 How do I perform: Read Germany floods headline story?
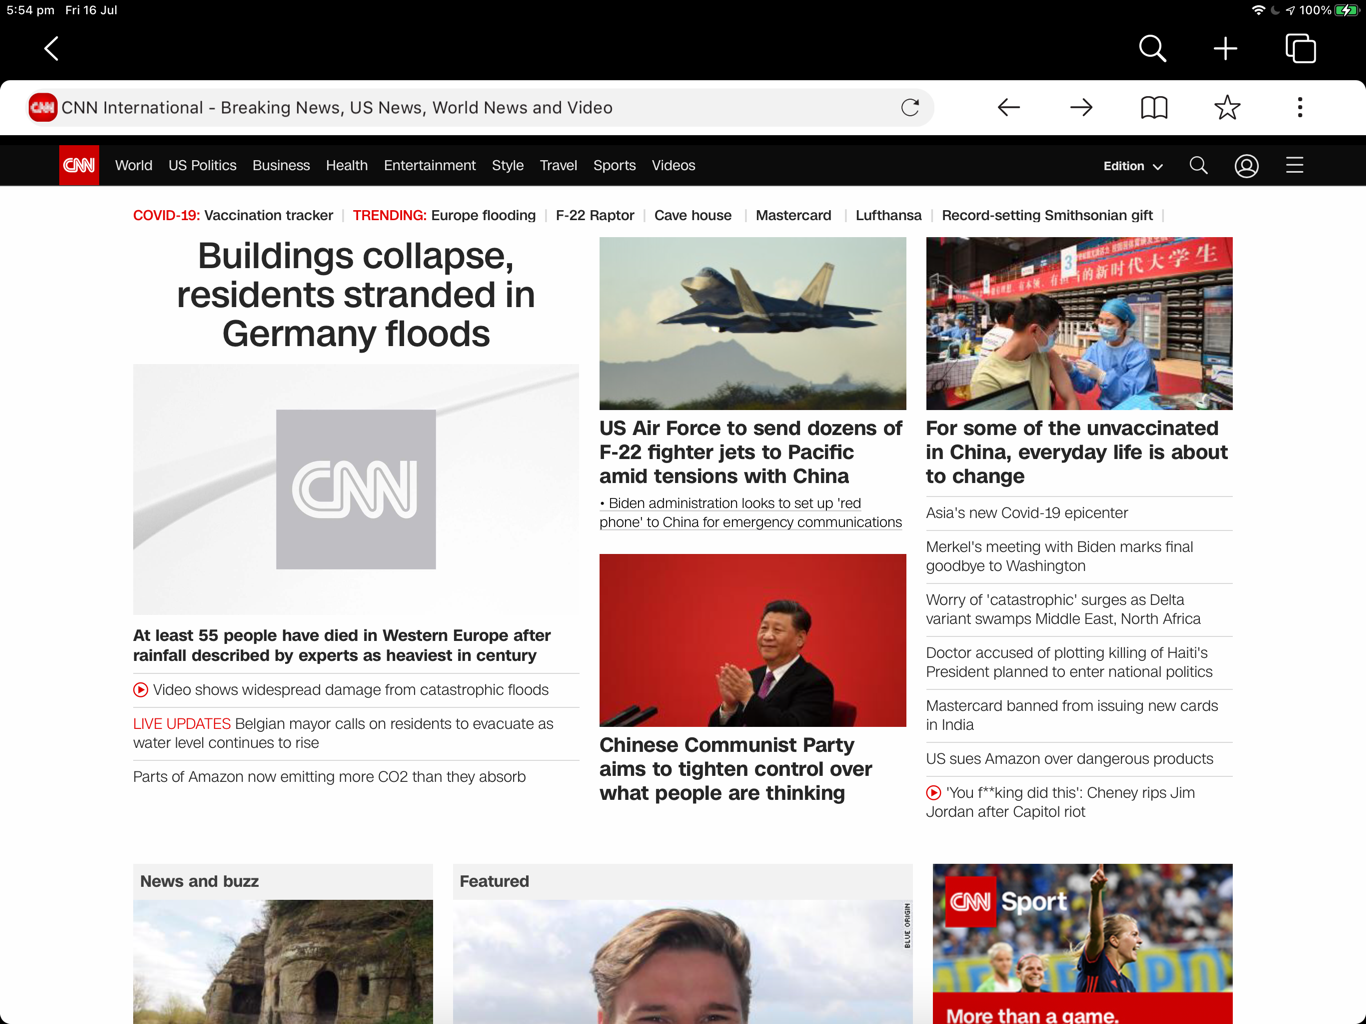[x=355, y=295]
